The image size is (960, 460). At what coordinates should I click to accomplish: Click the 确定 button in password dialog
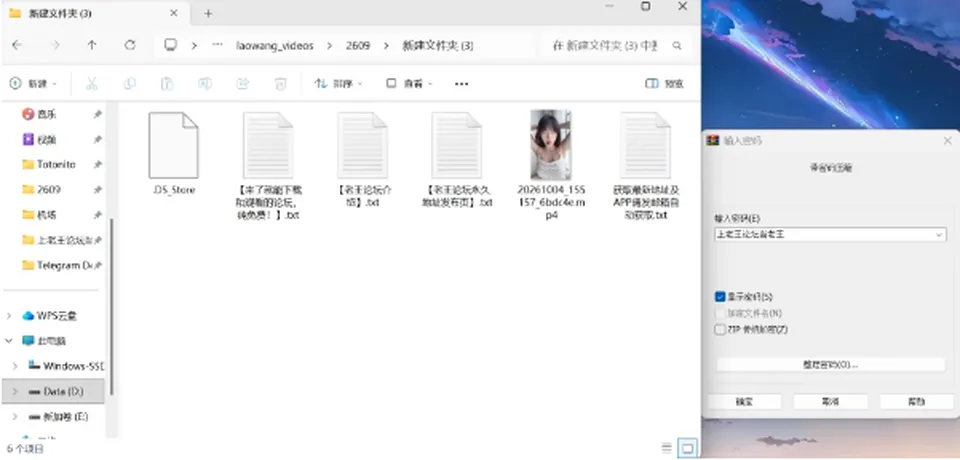coord(744,402)
